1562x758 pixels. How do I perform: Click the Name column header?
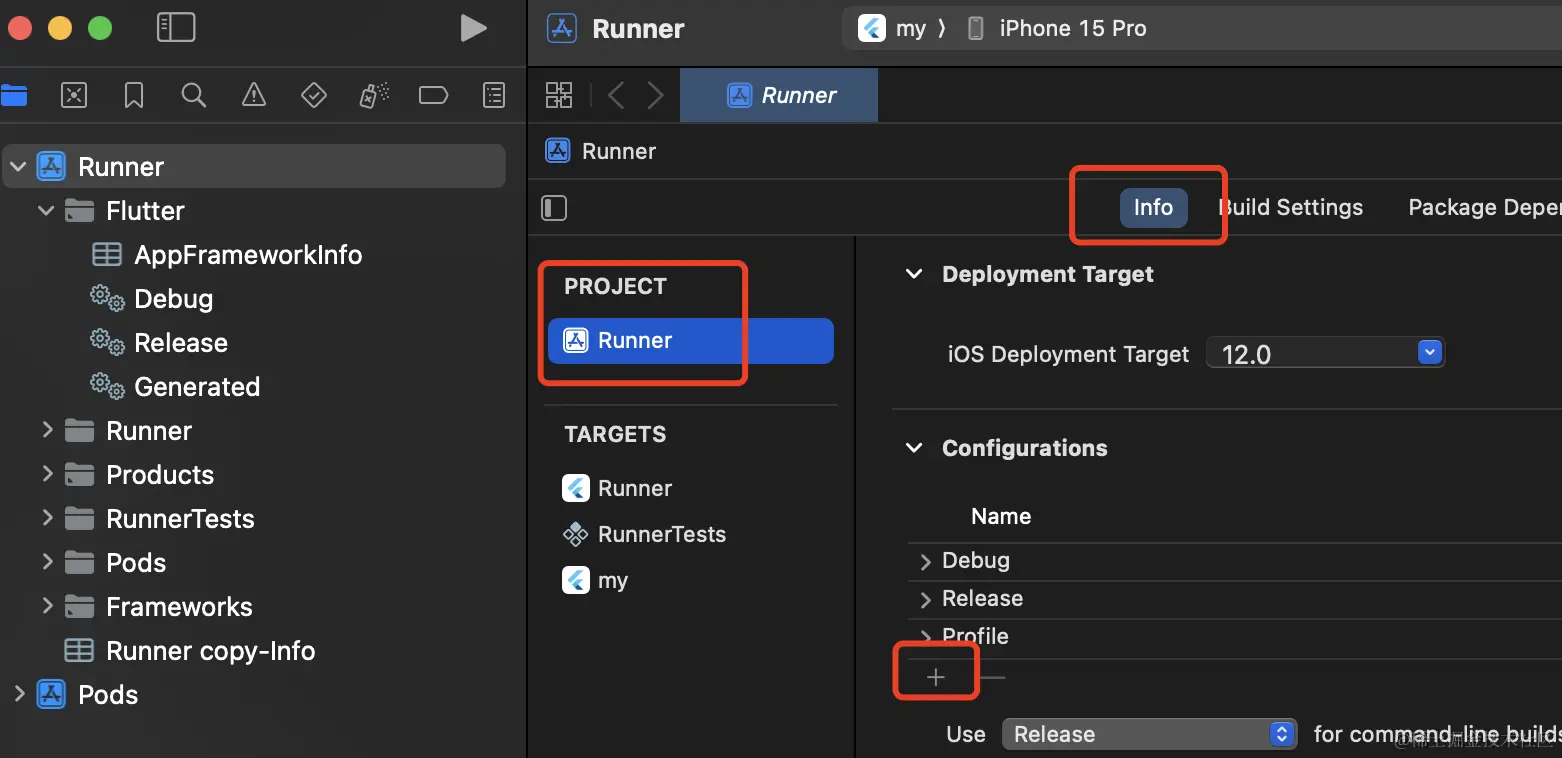tap(1000, 516)
